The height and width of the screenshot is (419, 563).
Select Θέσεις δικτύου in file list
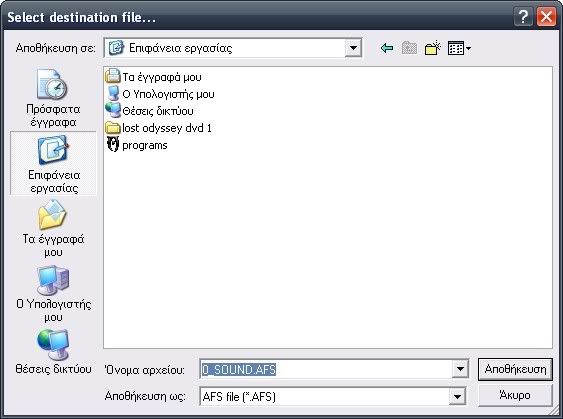150,111
